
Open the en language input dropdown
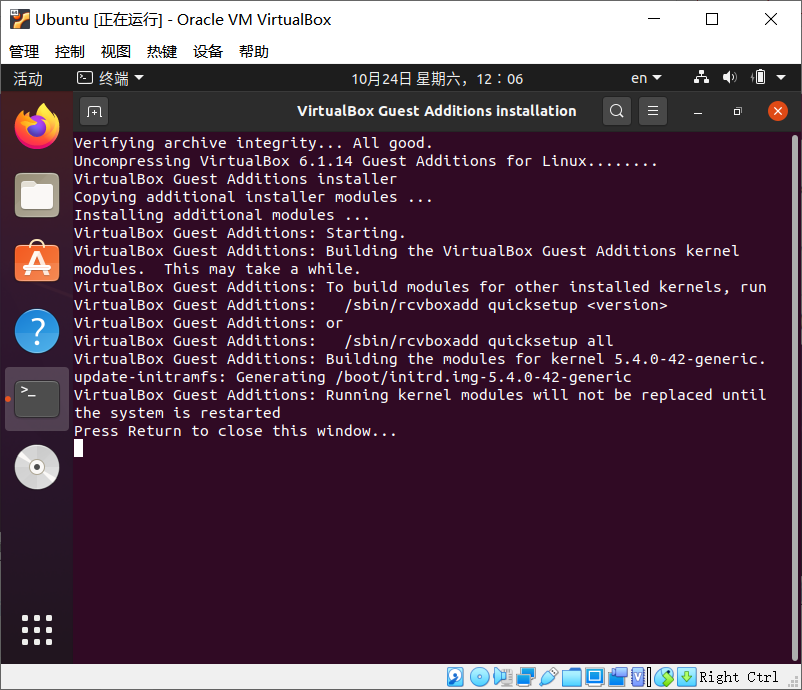point(645,78)
